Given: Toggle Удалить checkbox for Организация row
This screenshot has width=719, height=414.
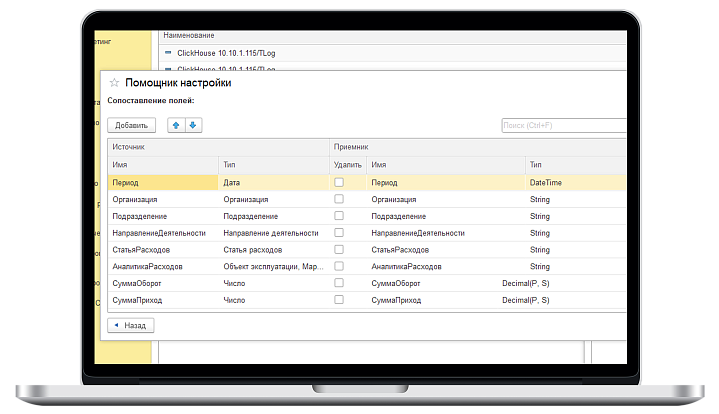Looking at the screenshot, I should tap(339, 199).
